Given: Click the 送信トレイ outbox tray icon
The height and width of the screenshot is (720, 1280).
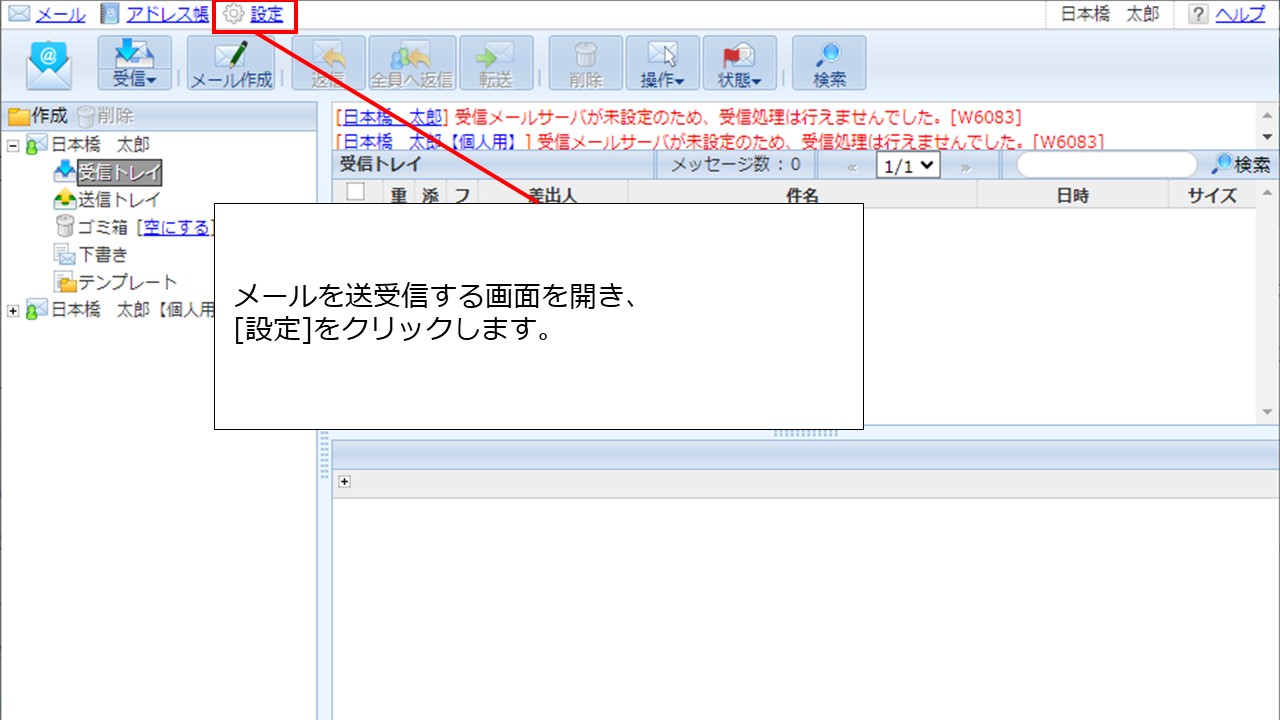Looking at the screenshot, I should click(x=65, y=200).
